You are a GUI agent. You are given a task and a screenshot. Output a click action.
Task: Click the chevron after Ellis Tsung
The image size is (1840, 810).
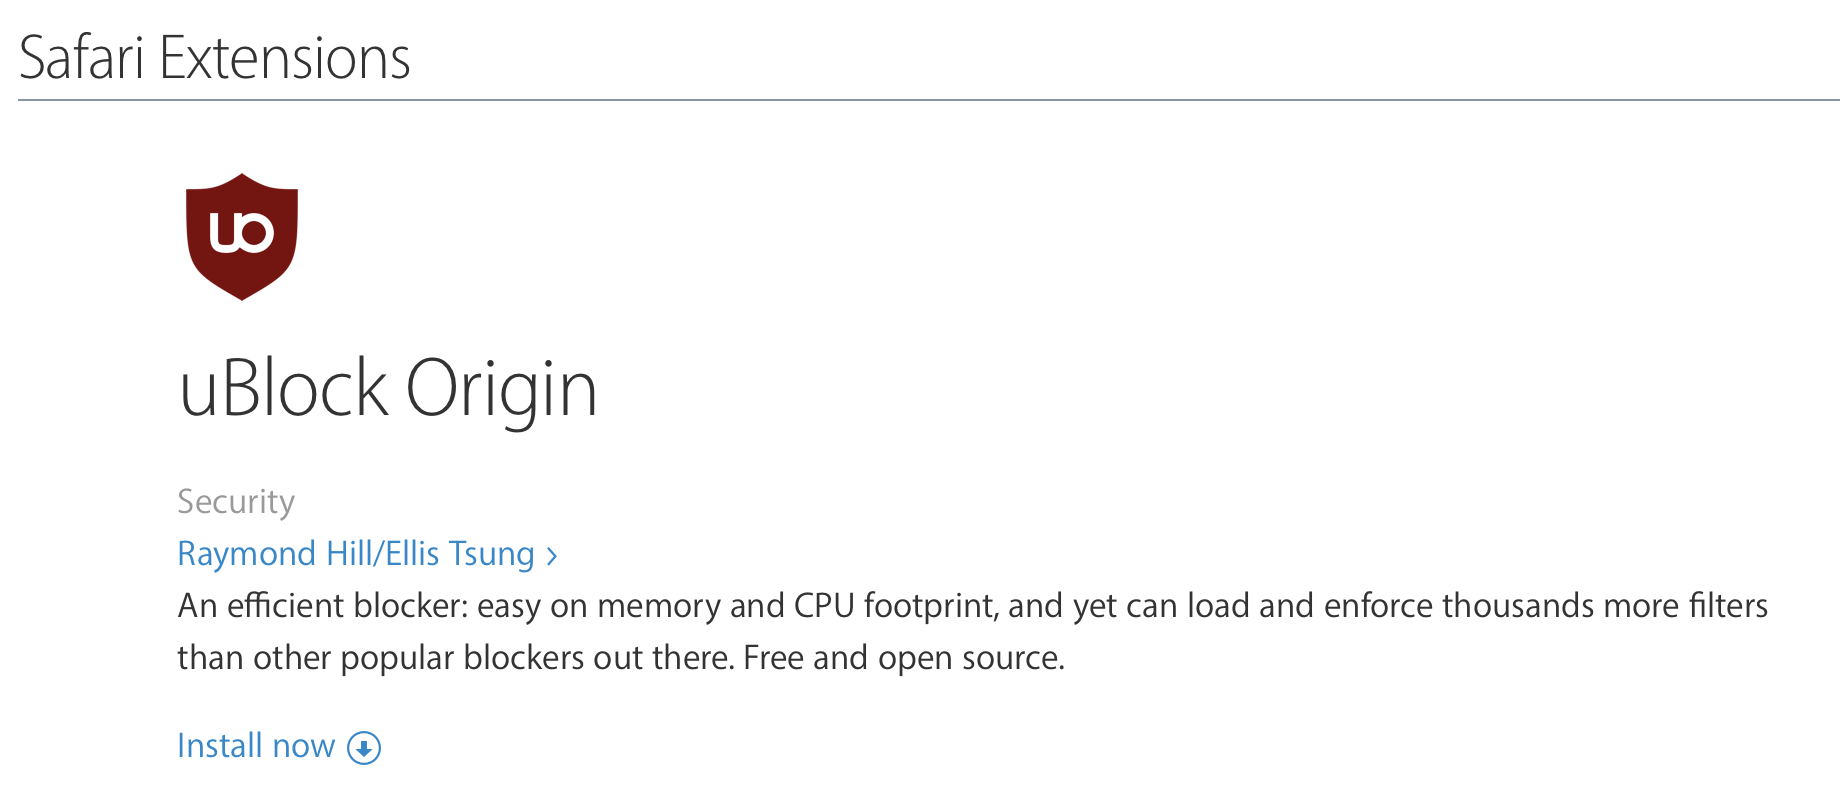click(552, 556)
